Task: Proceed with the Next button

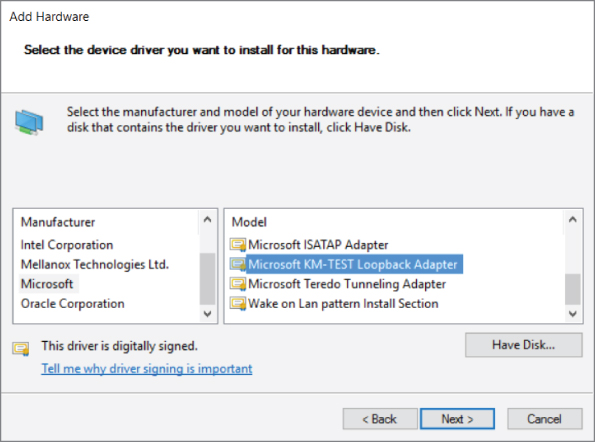Action: 457,419
